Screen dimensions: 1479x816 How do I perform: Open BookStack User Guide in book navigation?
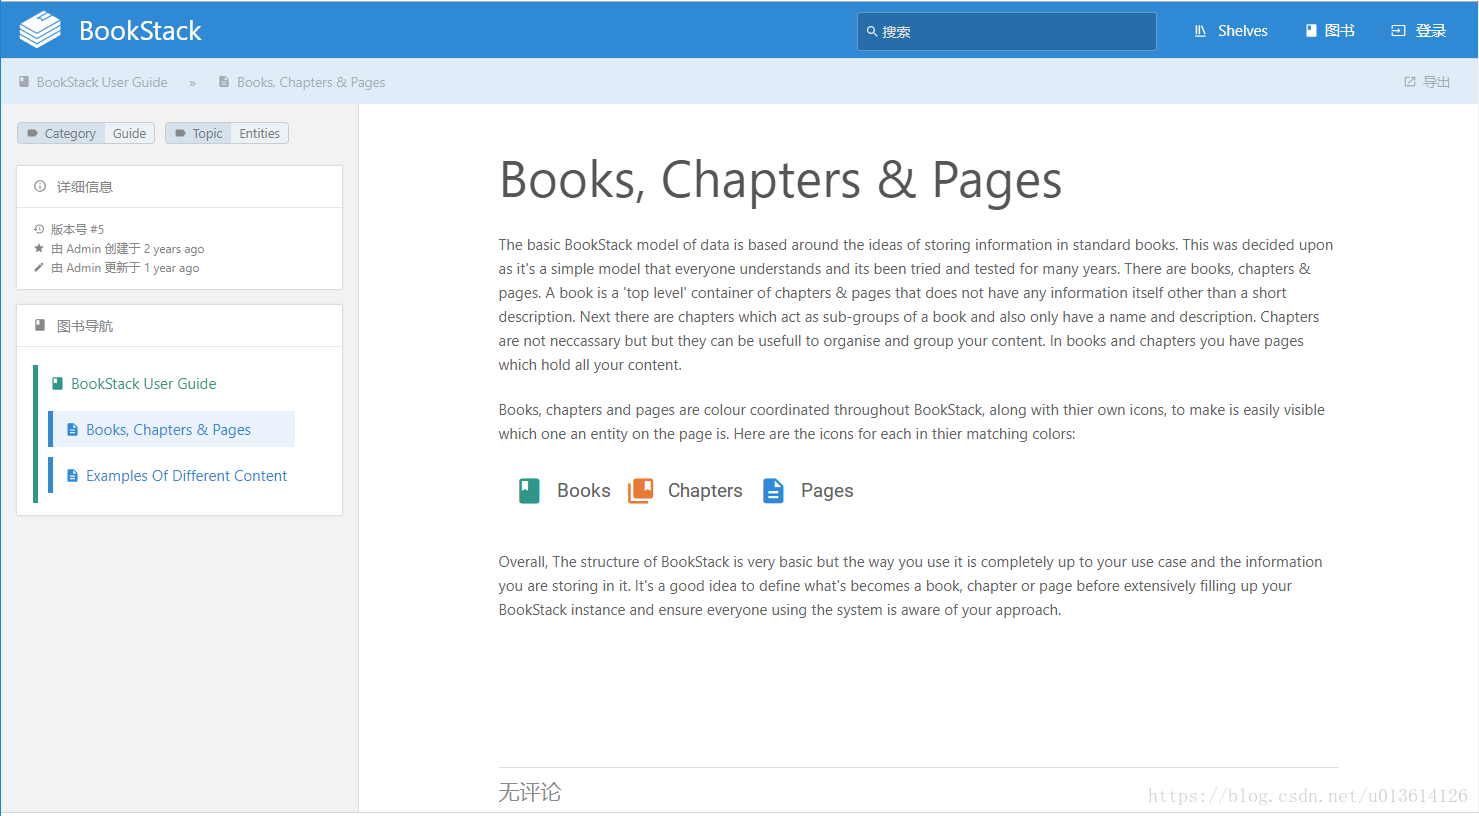[x=143, y=384]
